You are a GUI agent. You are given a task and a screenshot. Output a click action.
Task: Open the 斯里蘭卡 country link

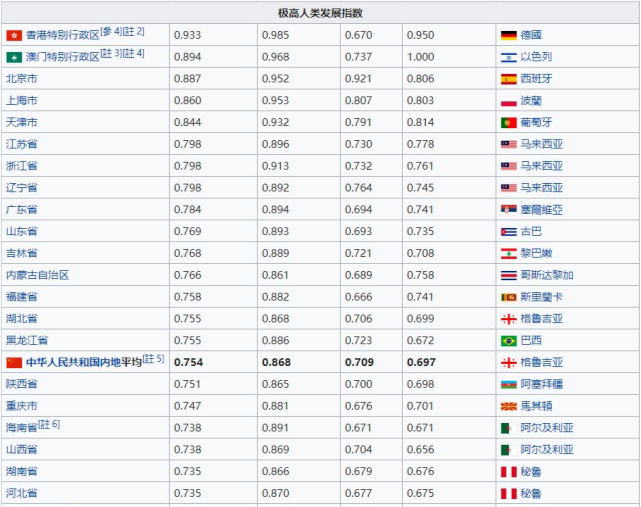pos(541,297)
